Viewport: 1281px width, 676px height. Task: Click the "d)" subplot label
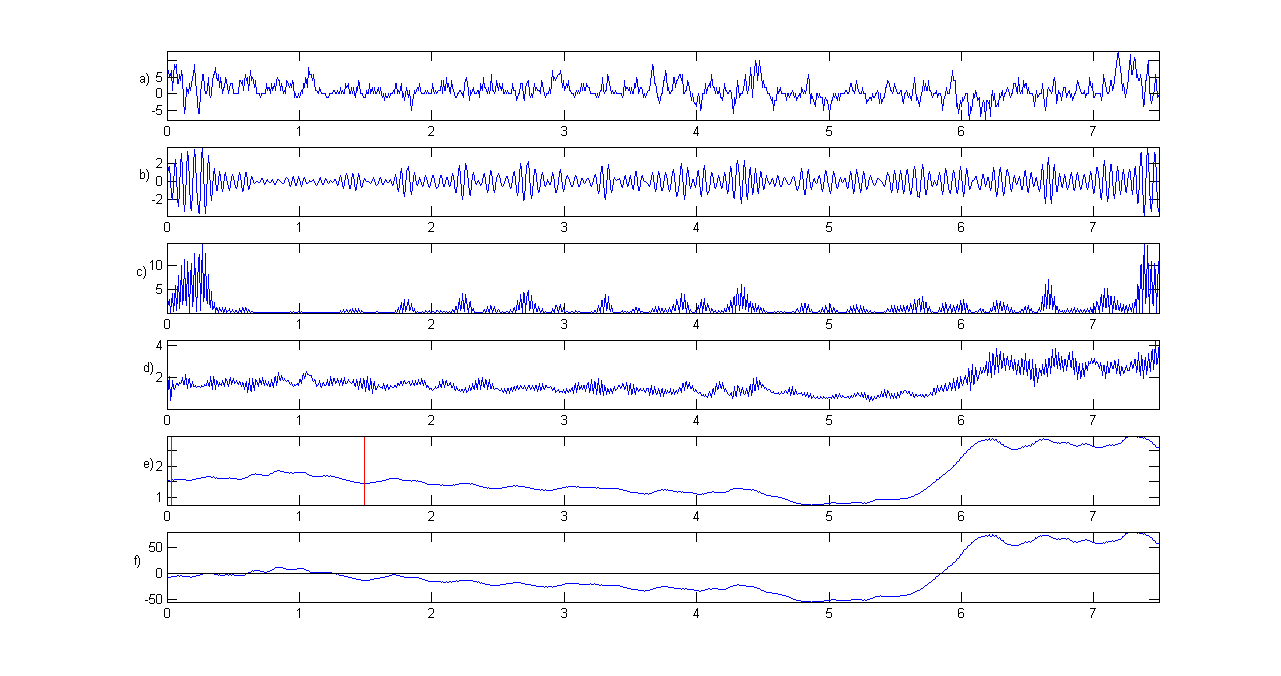(148, 368)
